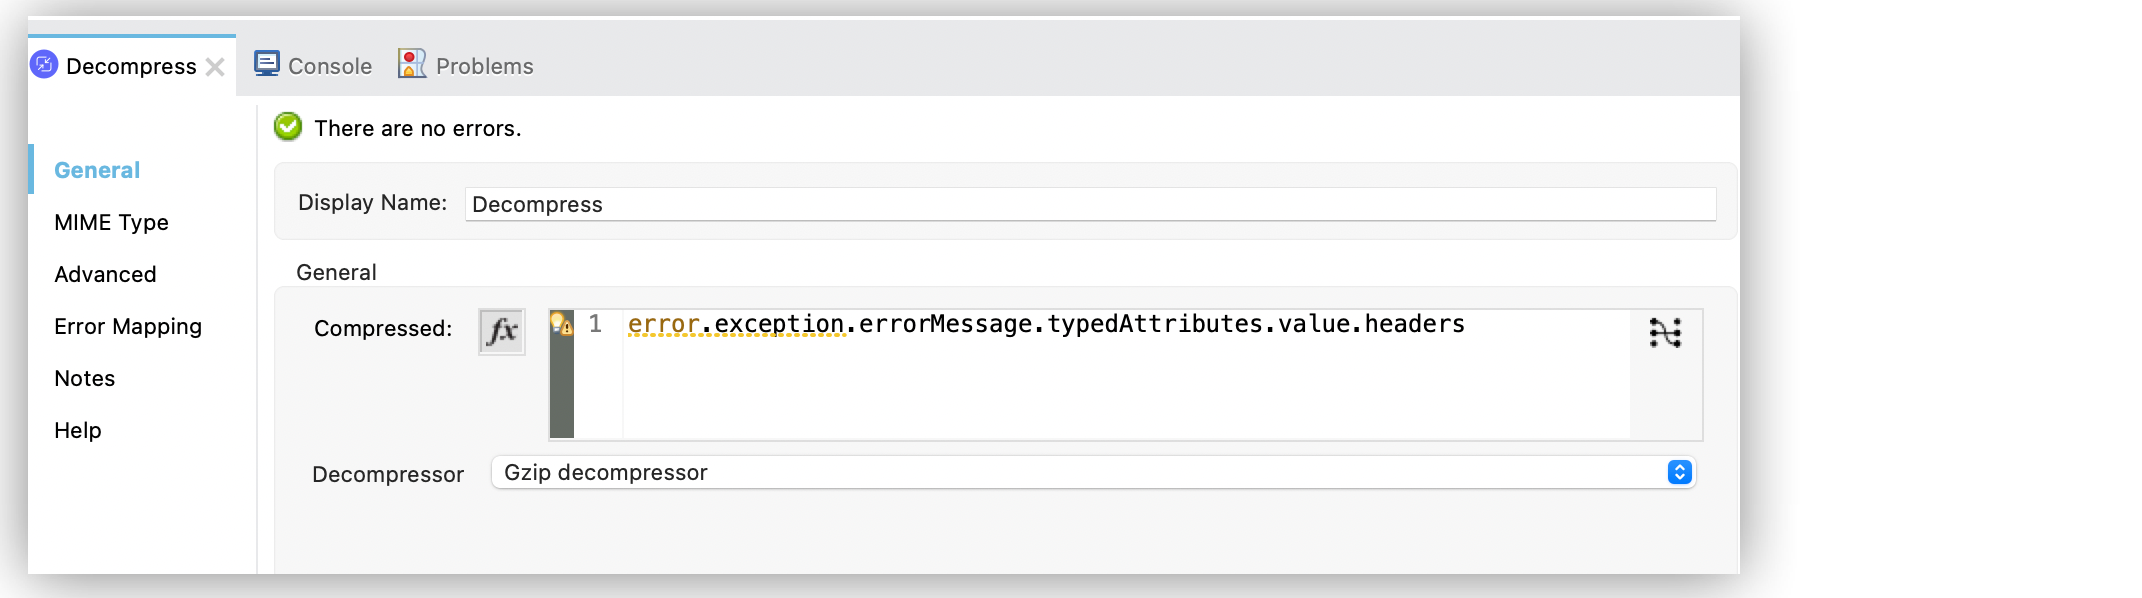Click the Console monitor icon
The image size is (2142, 598).
tap(266, 62)
